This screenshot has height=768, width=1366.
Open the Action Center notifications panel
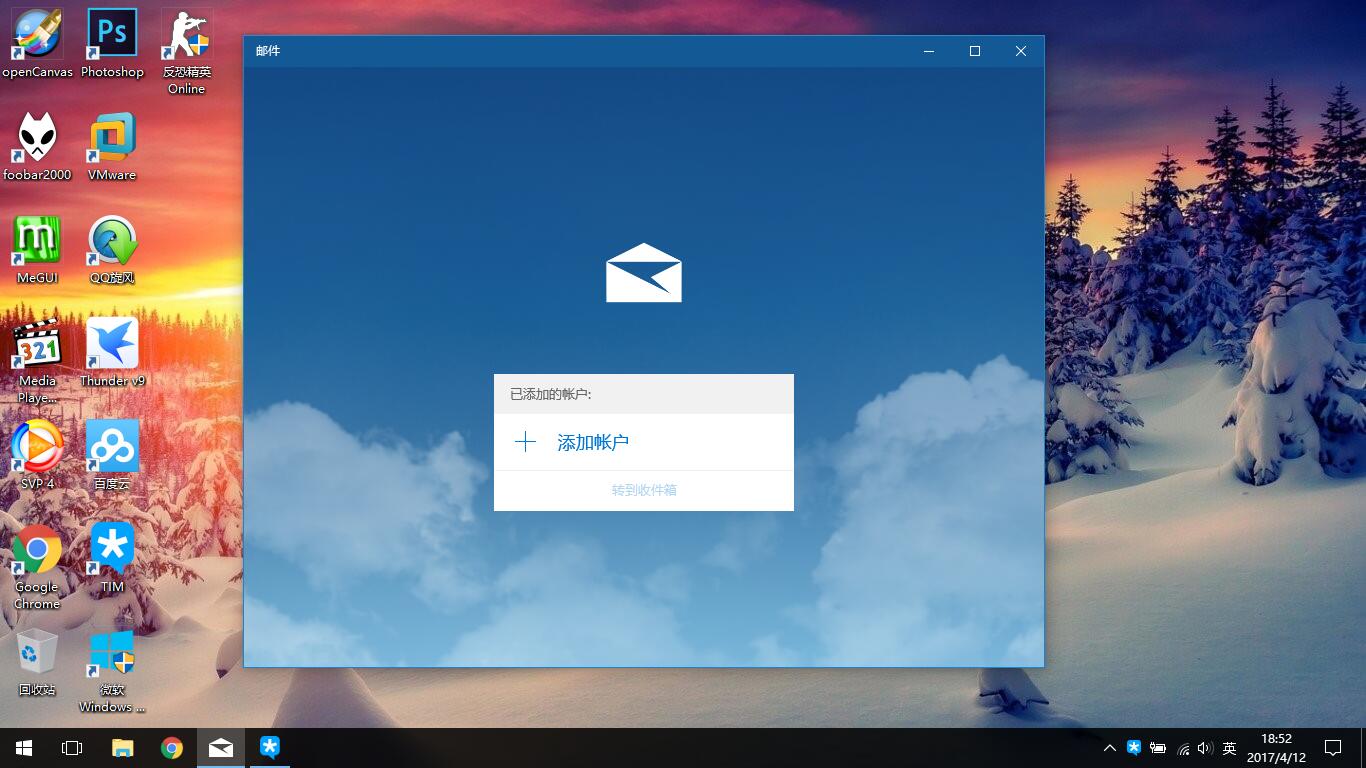point(1333,748)
